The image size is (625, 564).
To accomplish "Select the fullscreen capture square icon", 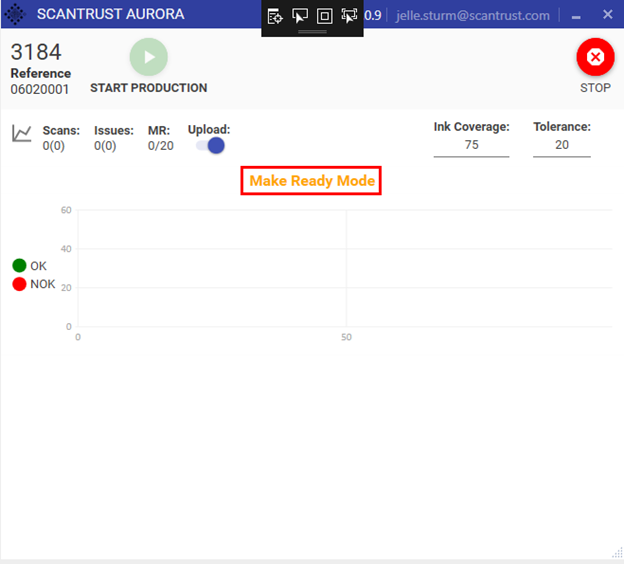I will (x=324, y=16).
